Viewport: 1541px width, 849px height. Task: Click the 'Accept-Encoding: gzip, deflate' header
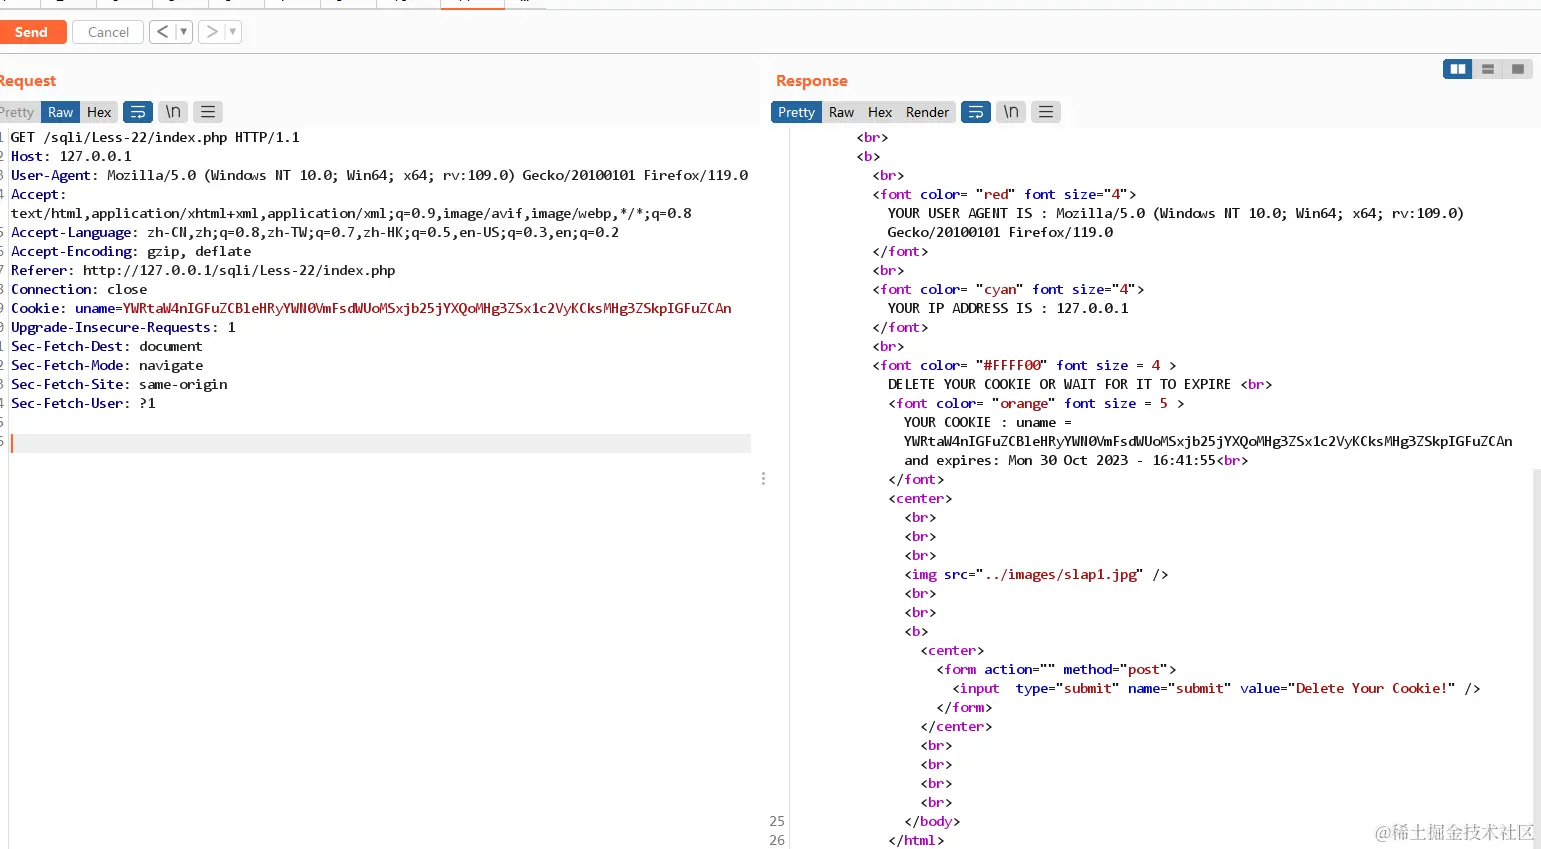131,251
